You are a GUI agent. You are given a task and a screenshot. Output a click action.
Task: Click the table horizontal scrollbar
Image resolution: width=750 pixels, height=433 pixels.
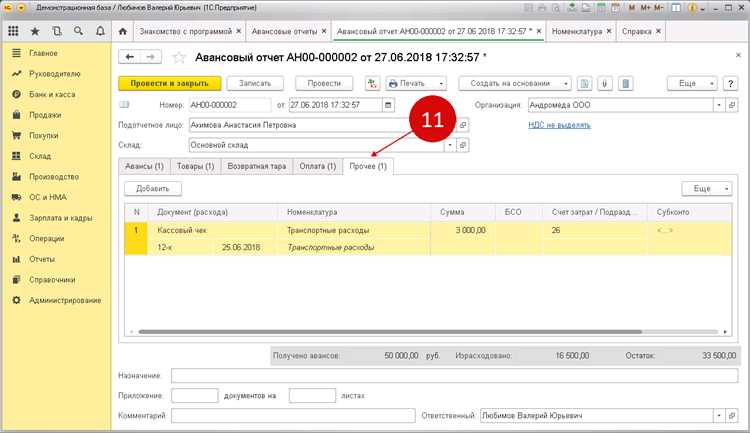(x=390, y=332)
